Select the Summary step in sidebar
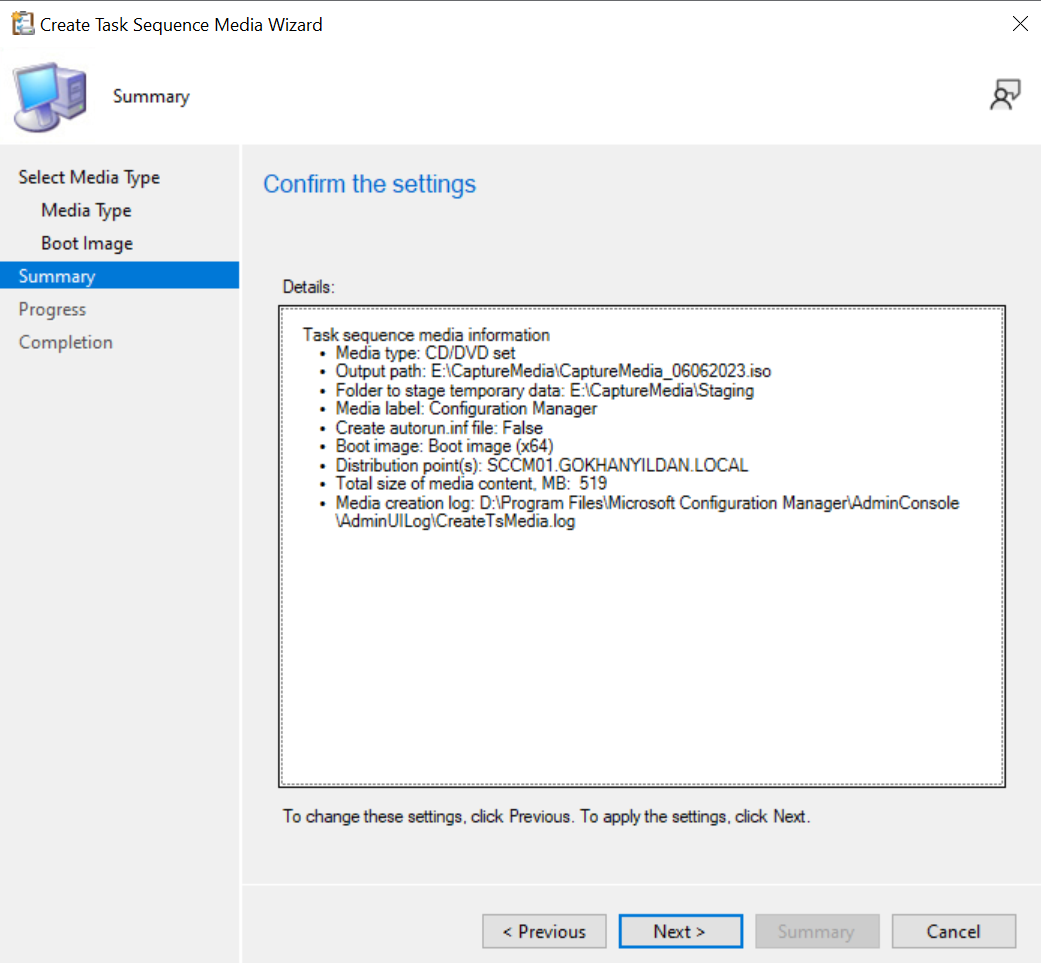This screenshot has height=963, width=1041. (x=120, y=275)
